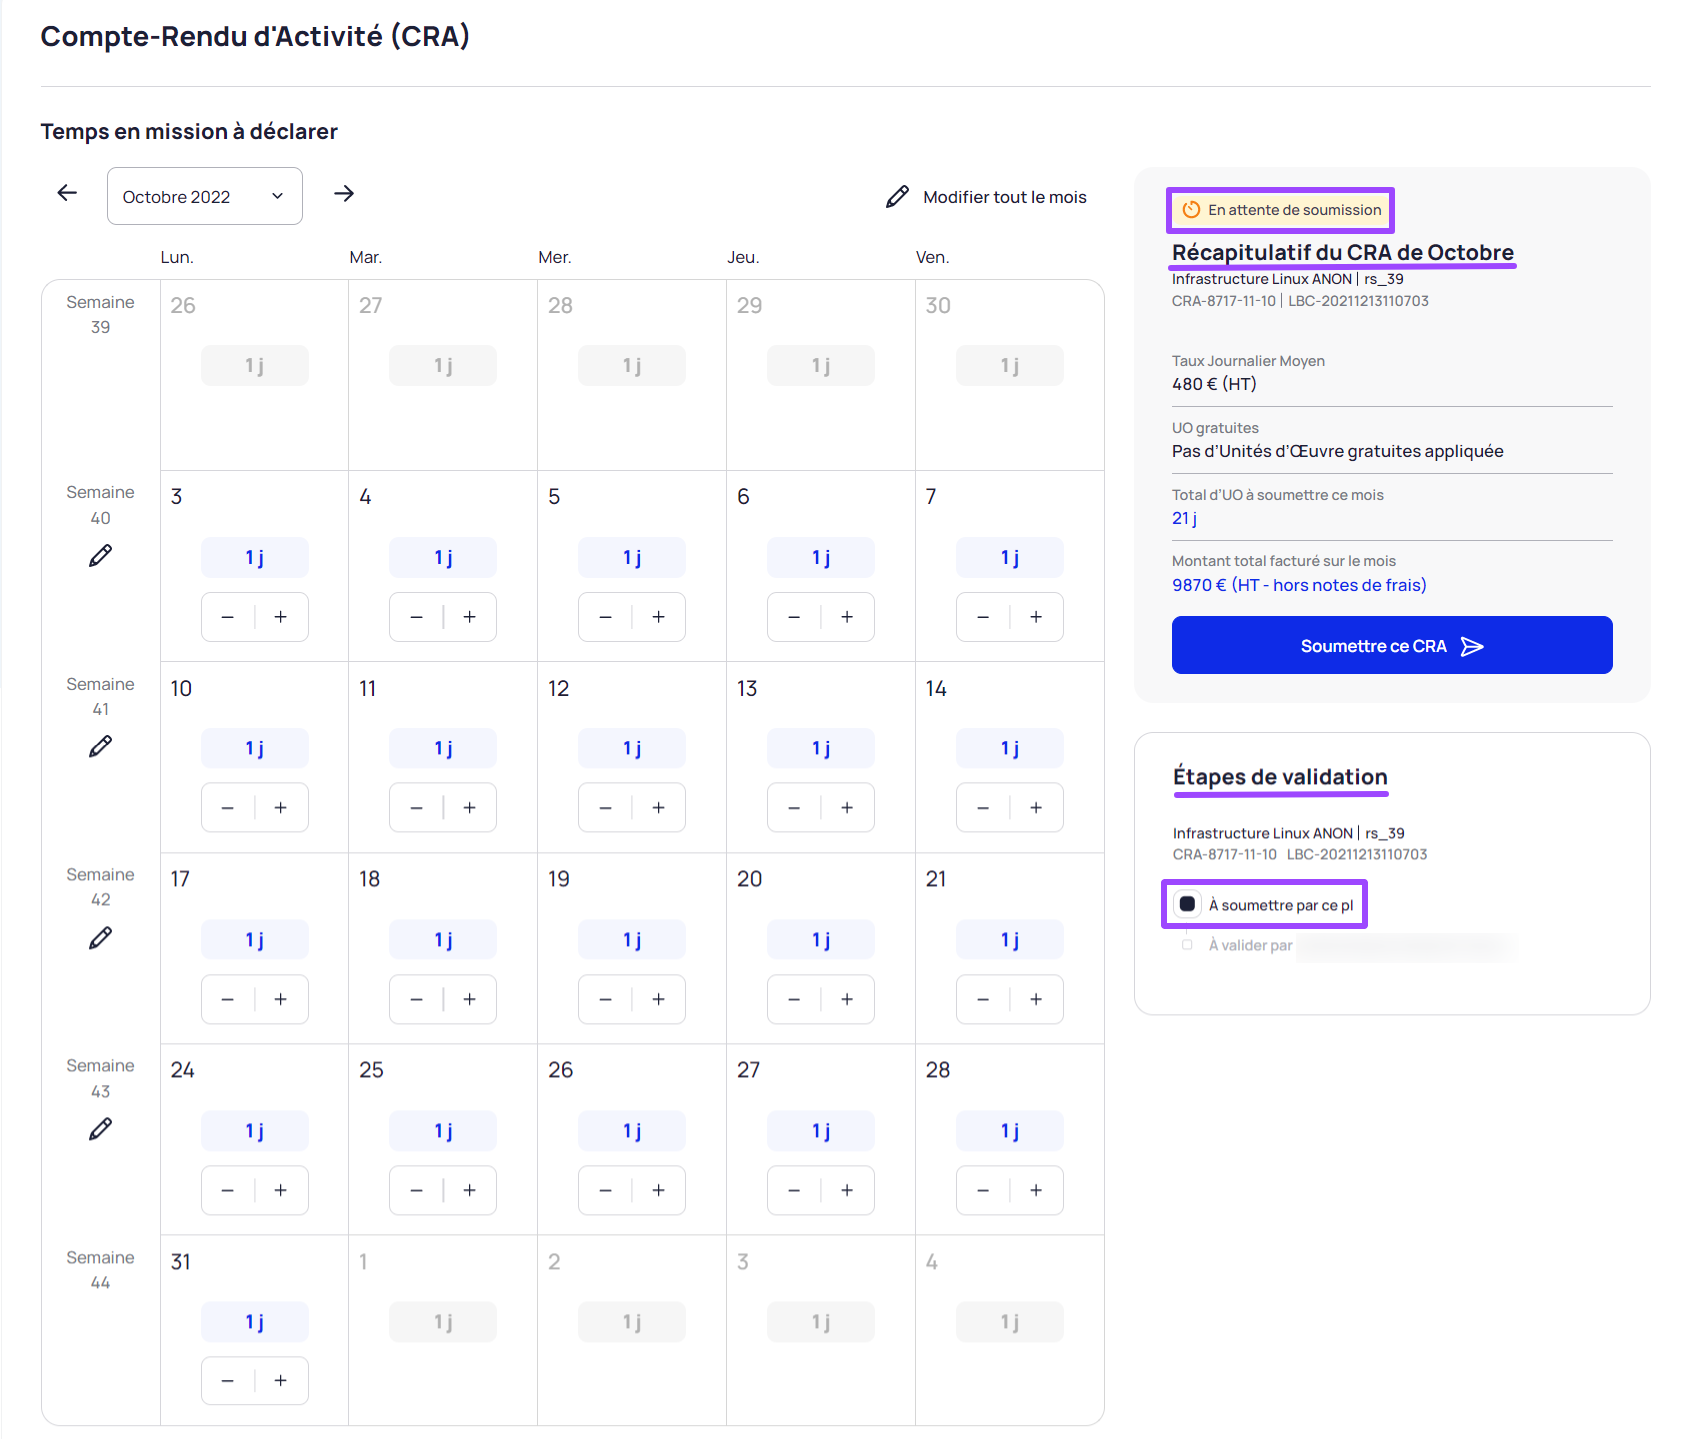
Task: Decrease time on October 28 with minus
Action: 983,1190
